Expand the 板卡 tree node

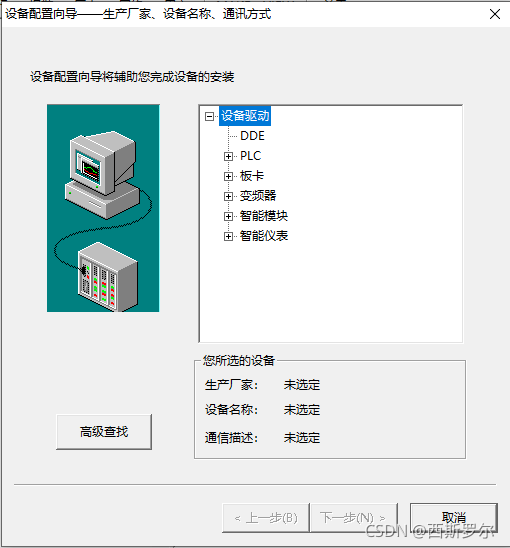(x=228, y=176)
